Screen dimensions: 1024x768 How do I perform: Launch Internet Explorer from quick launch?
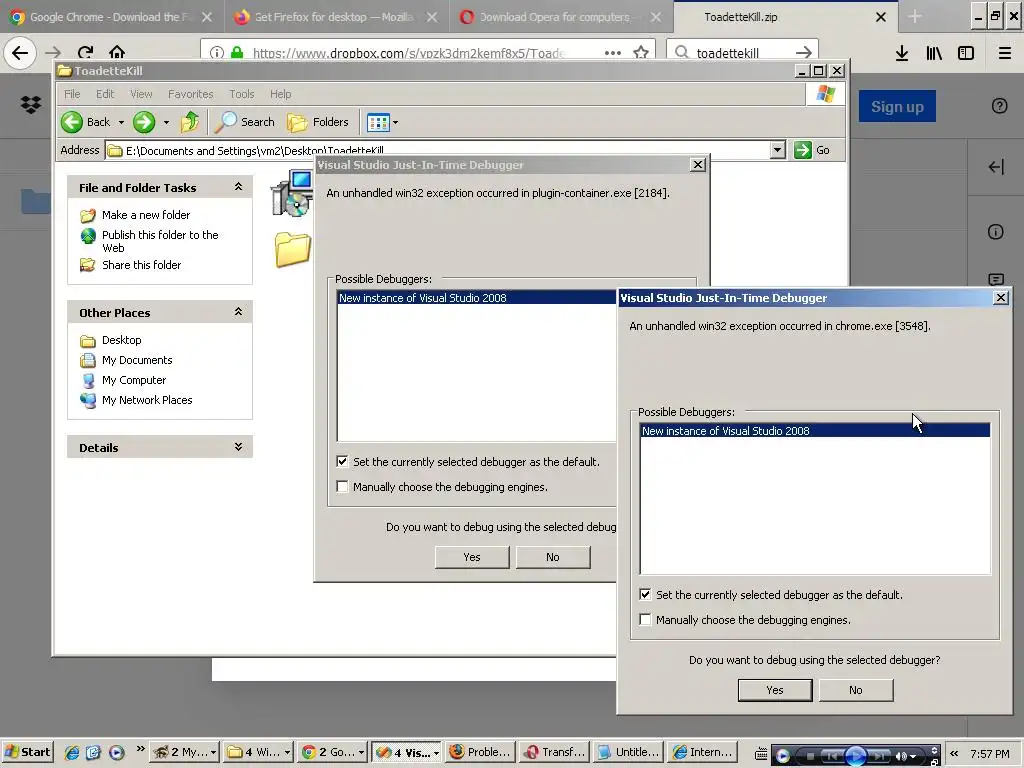tap(72, 752)
